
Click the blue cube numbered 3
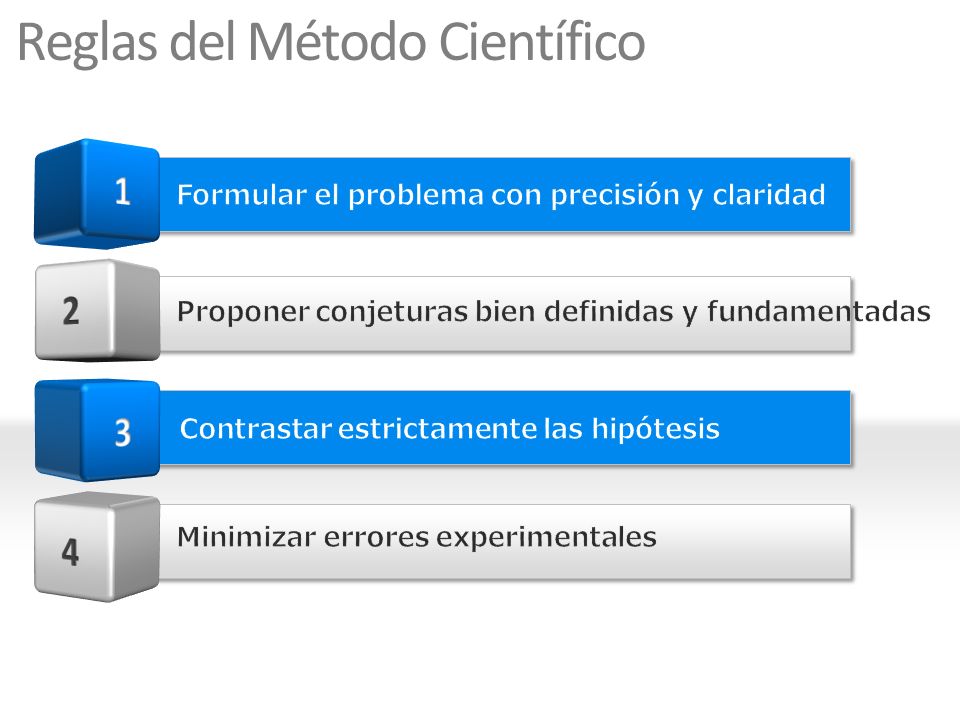[97, 430]
